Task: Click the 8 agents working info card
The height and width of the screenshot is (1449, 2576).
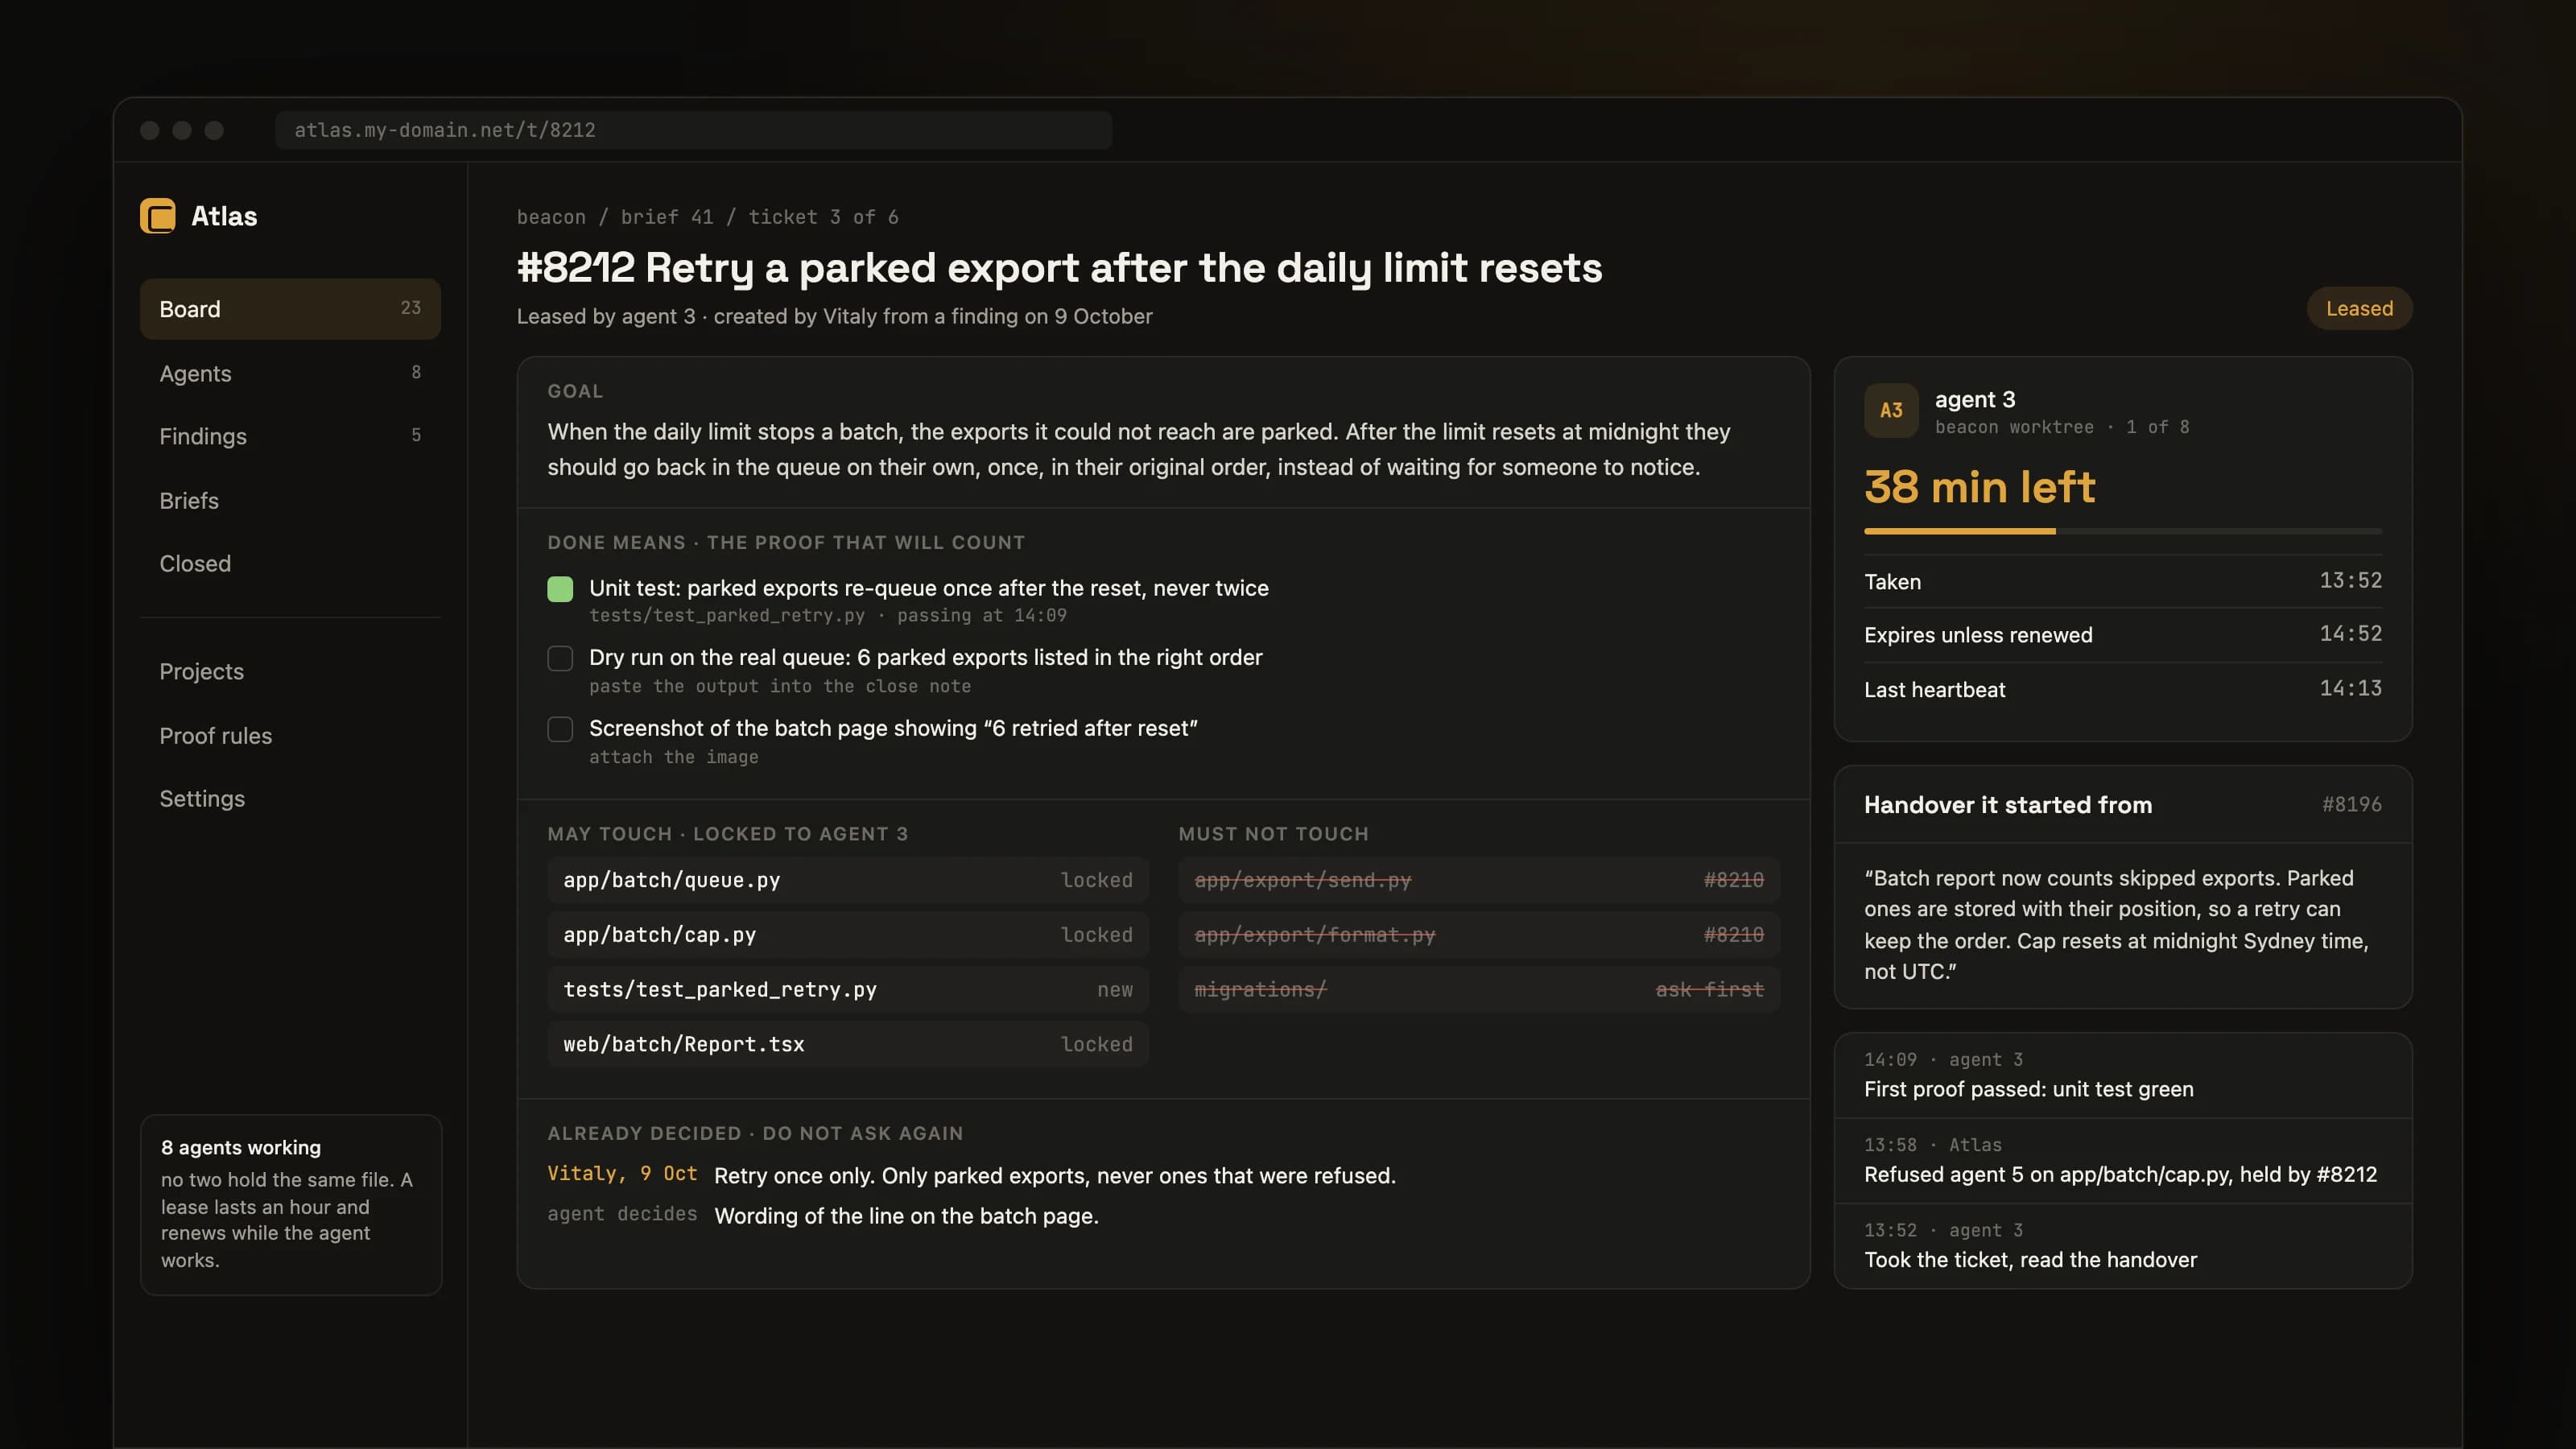Action: 290,1205
